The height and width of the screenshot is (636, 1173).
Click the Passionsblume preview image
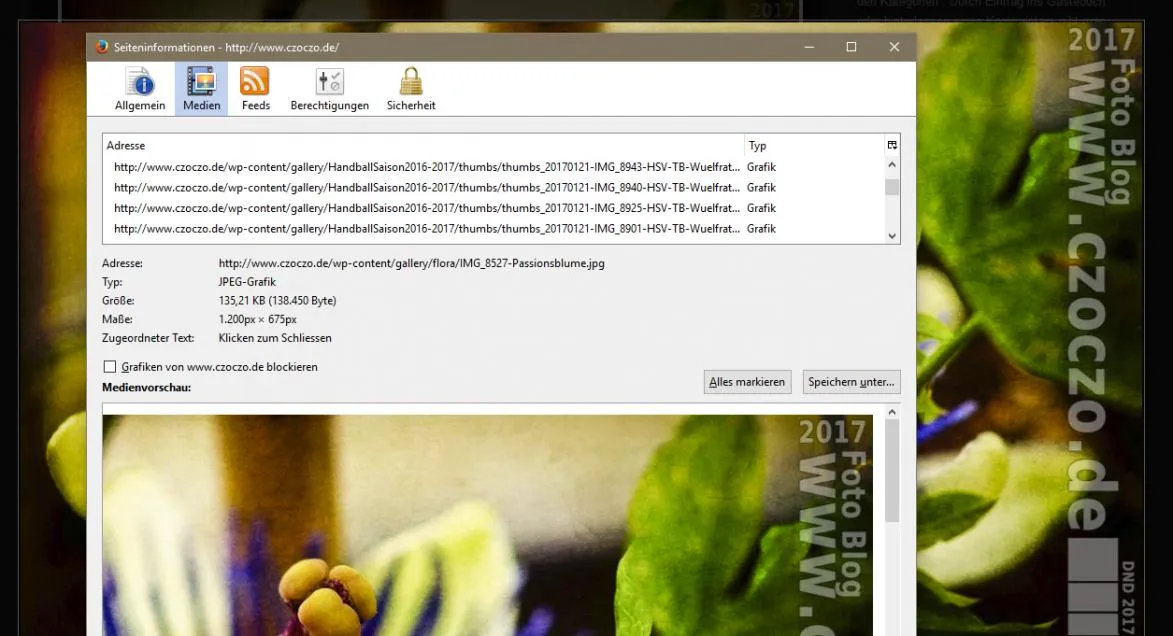(488, 525)
